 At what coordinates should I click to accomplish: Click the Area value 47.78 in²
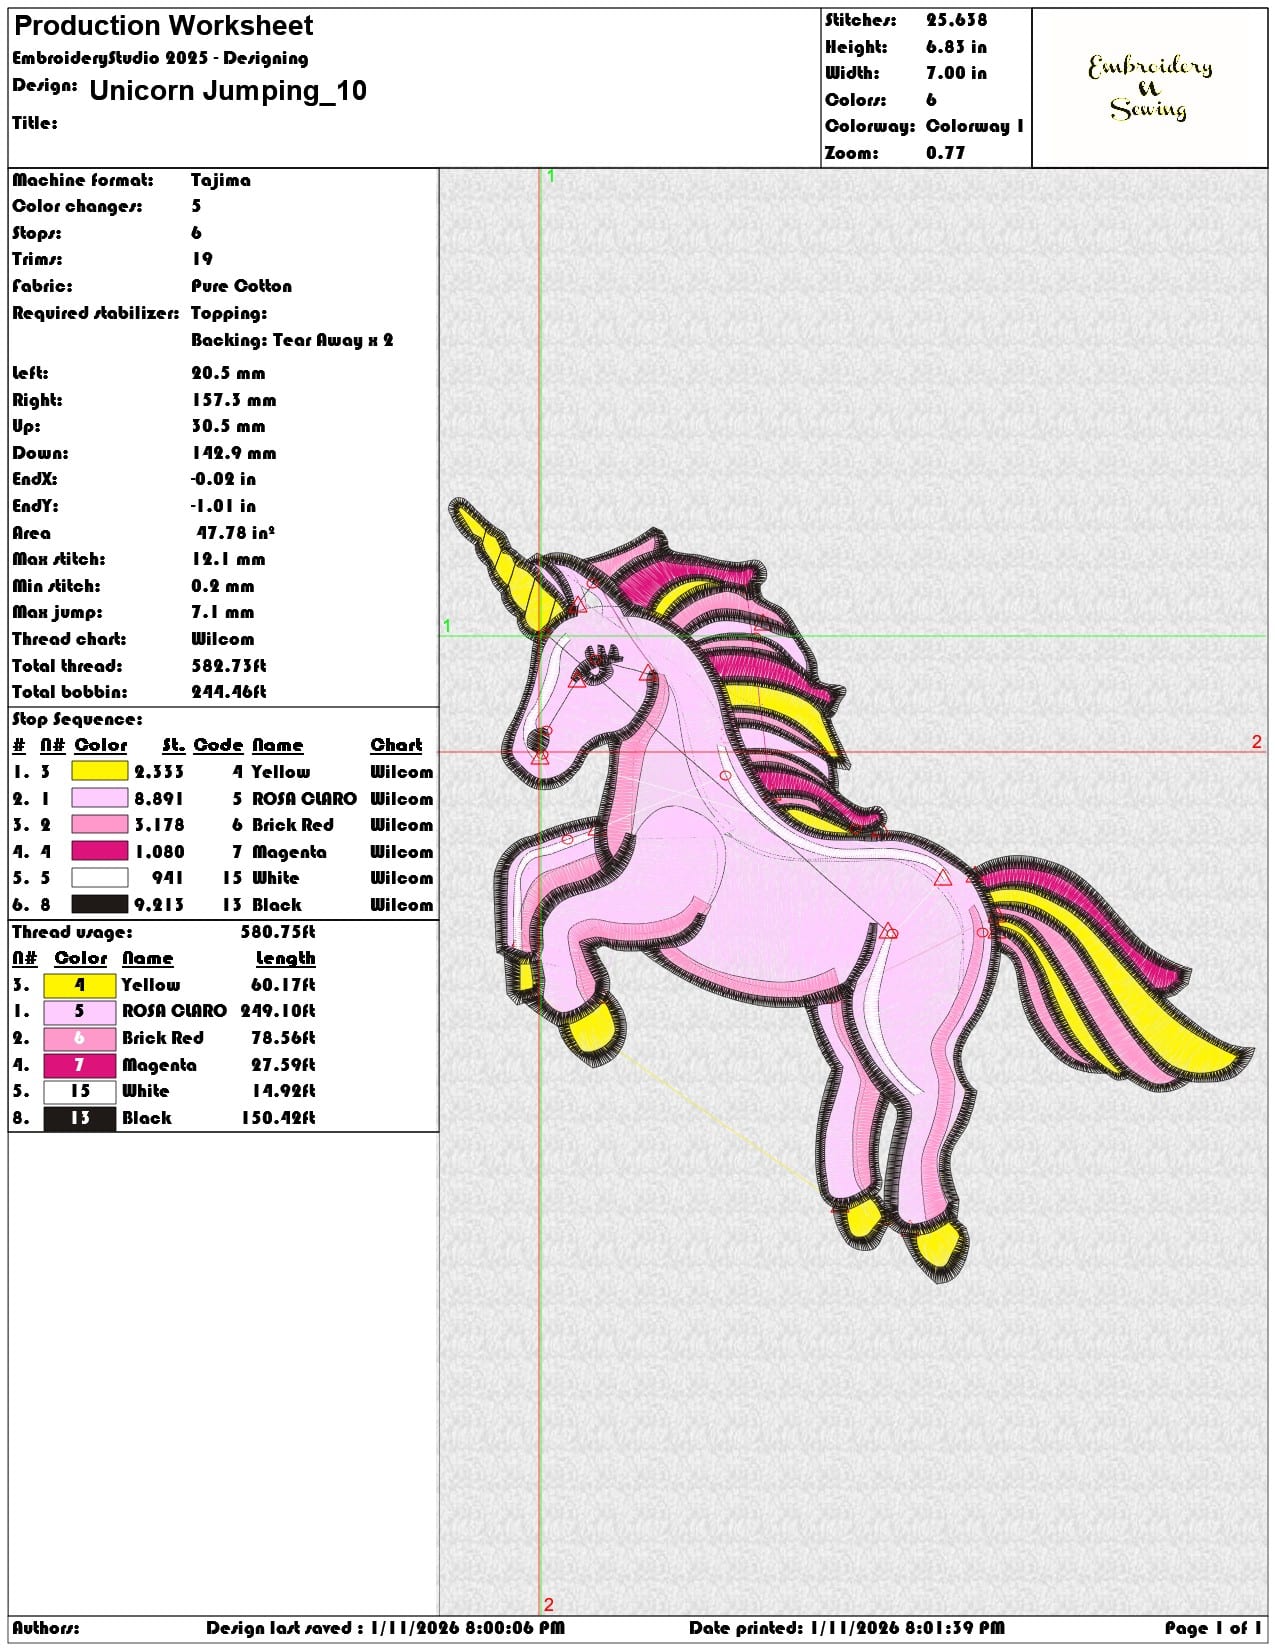(x=235, y=532)
